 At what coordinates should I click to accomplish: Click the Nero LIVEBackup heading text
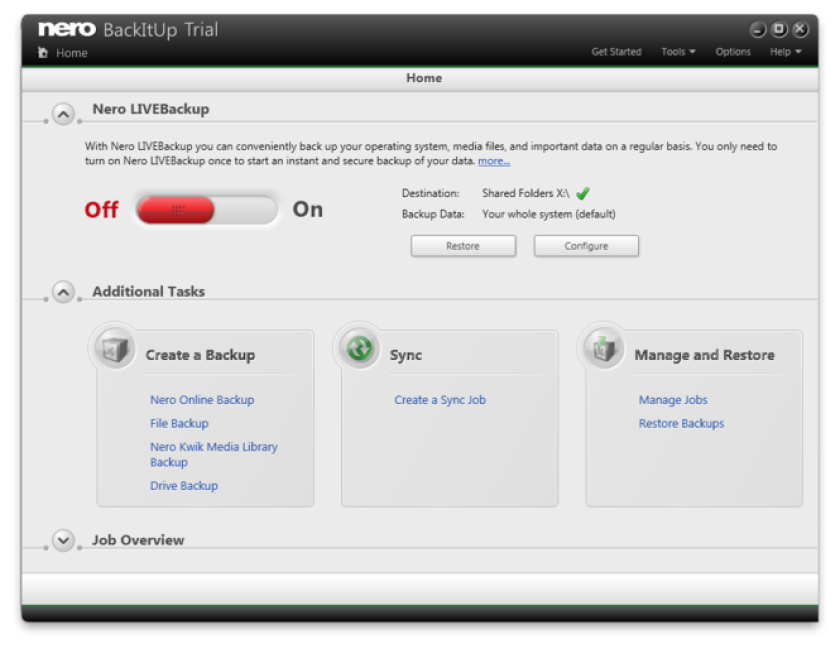click(x=151, y=109)
